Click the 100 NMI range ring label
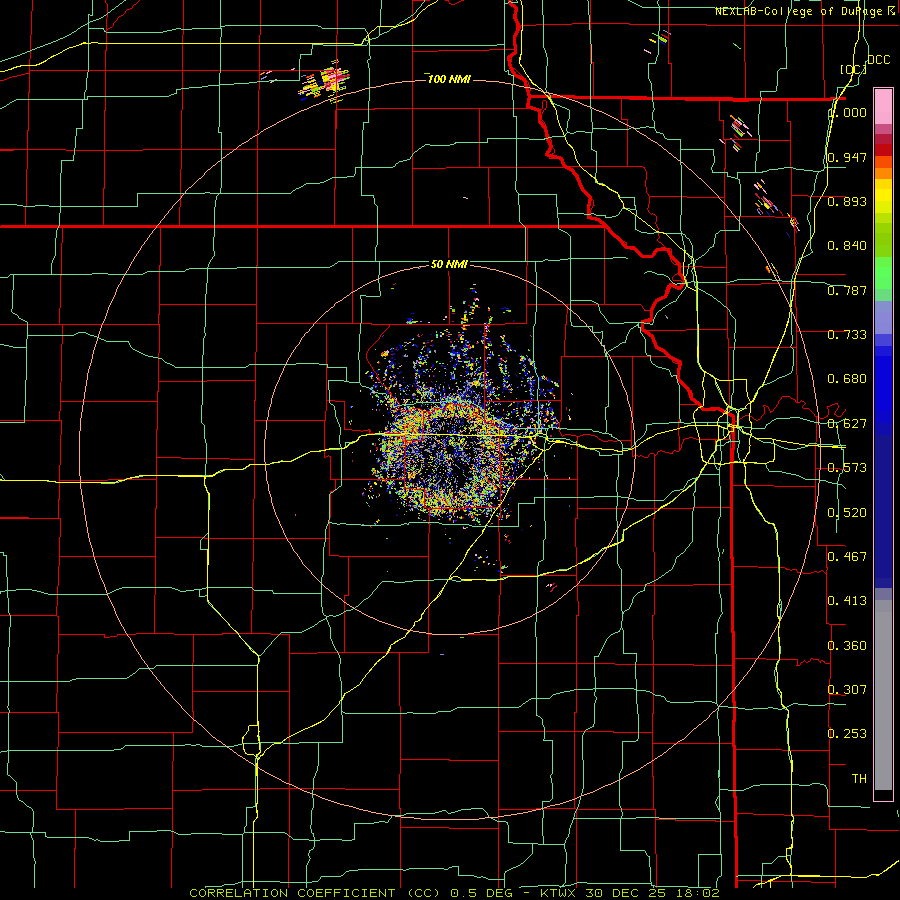The image size is (900, 900). (x=449, y=79)
